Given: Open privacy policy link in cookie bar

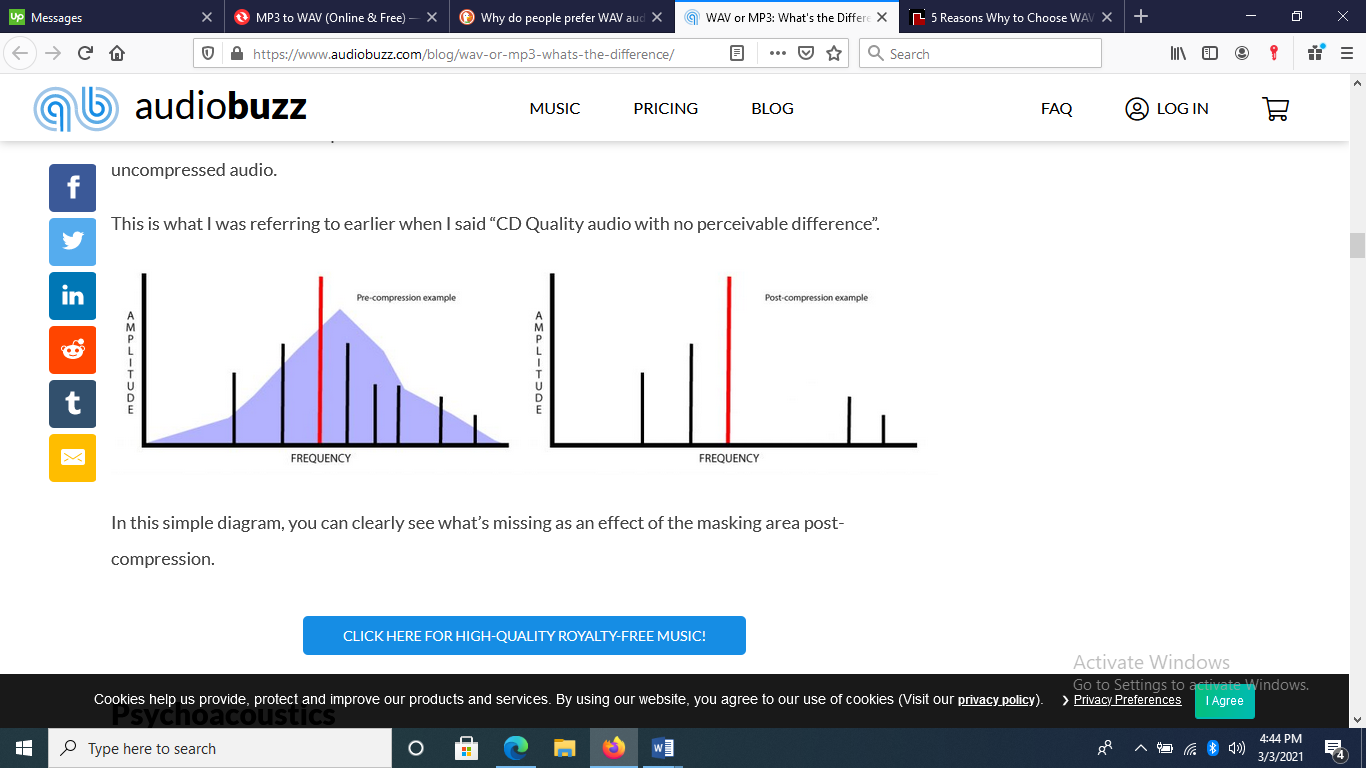Looking at the screenshot, I should tap(997, 700).
